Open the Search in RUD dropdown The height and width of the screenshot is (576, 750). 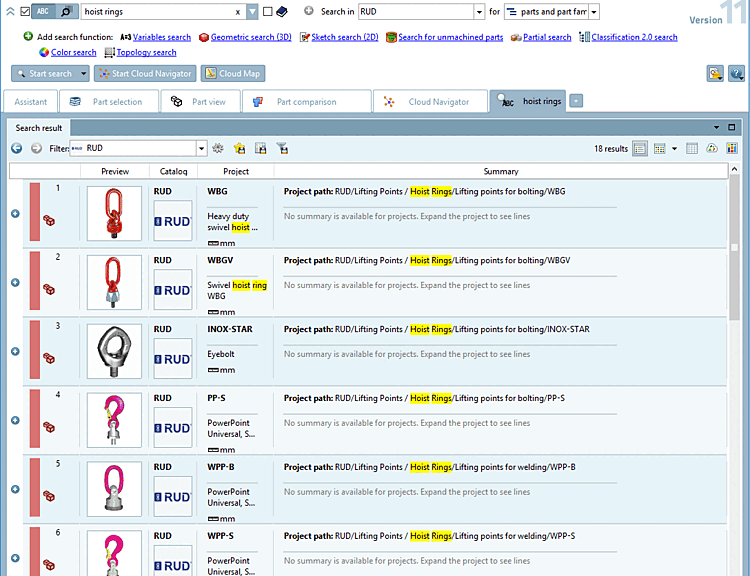[479, 12]
